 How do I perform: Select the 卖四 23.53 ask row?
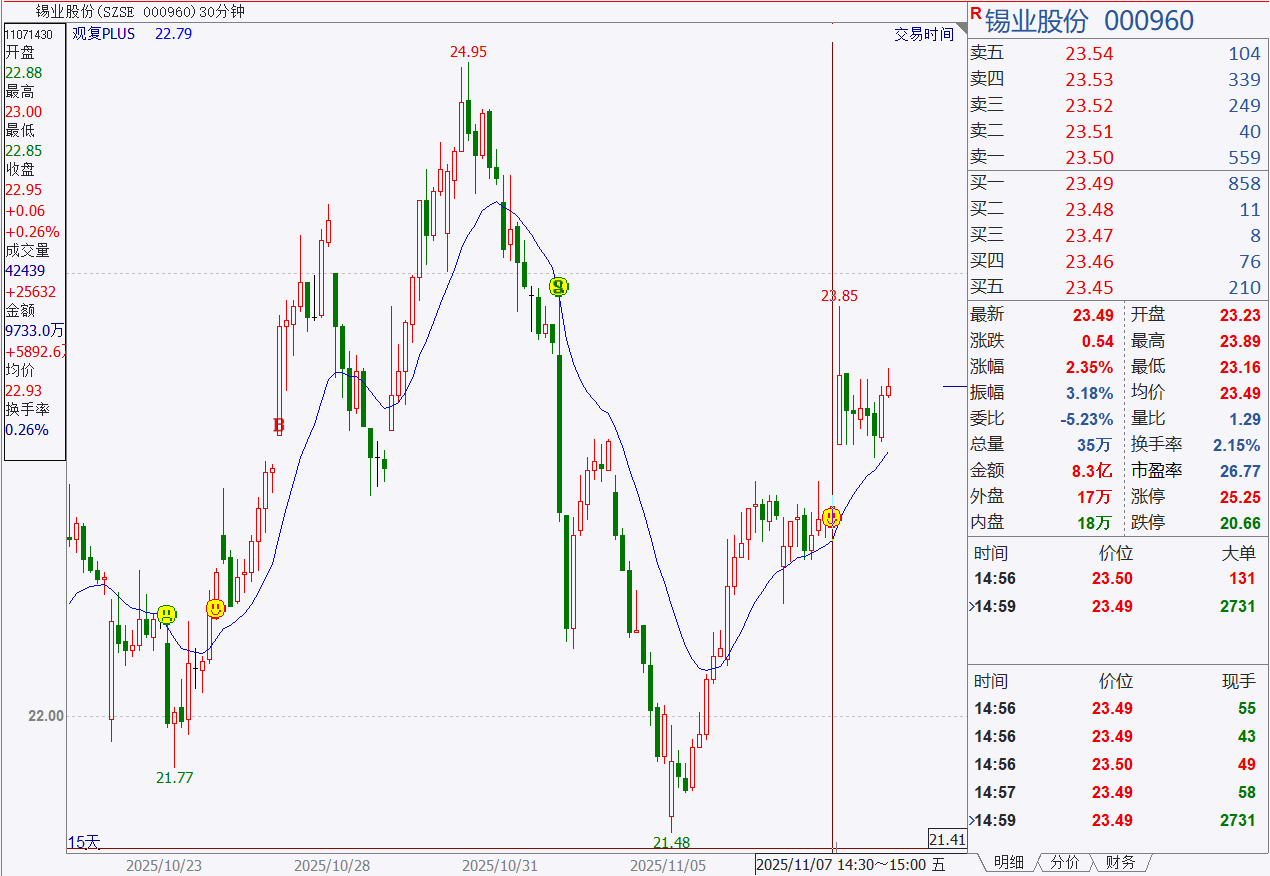pos(1118,80)
